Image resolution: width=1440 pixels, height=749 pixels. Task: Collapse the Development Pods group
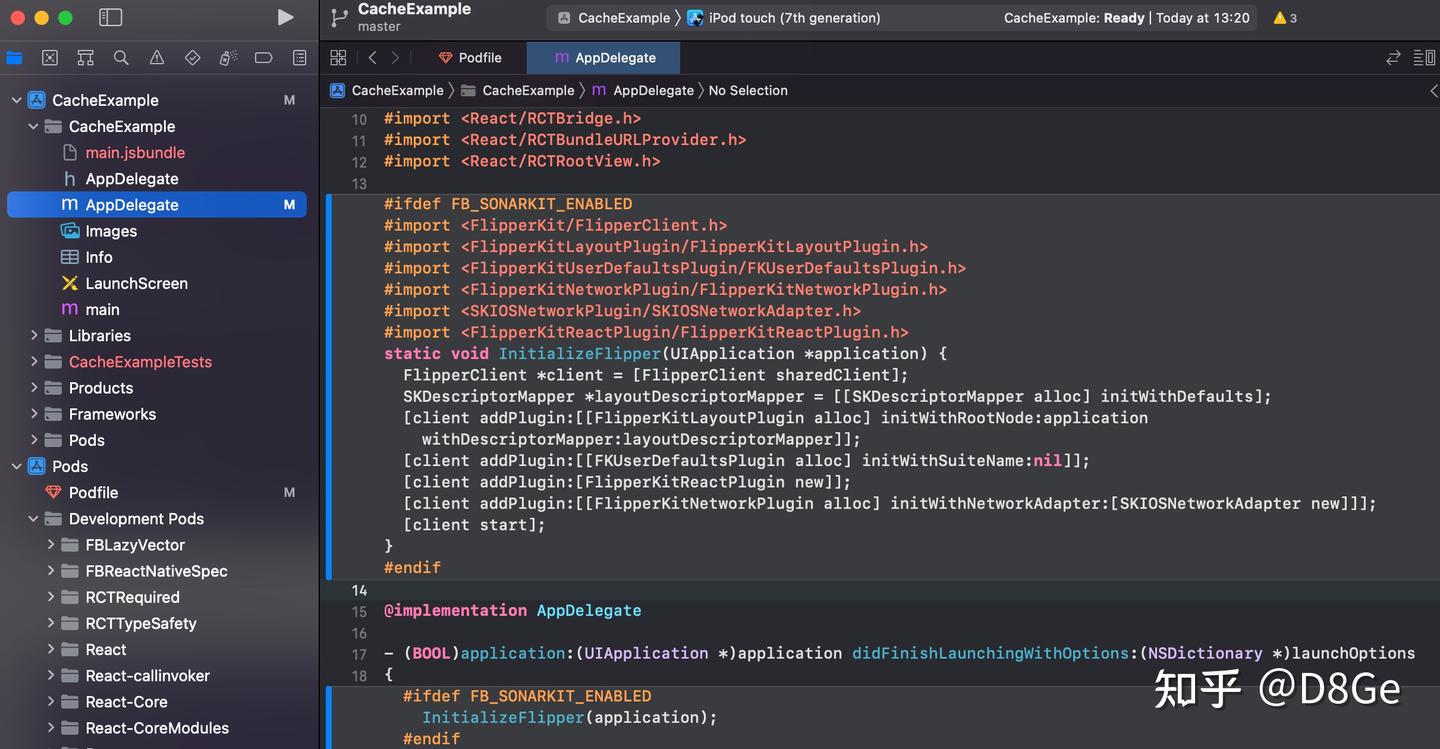tap(33, 519)
